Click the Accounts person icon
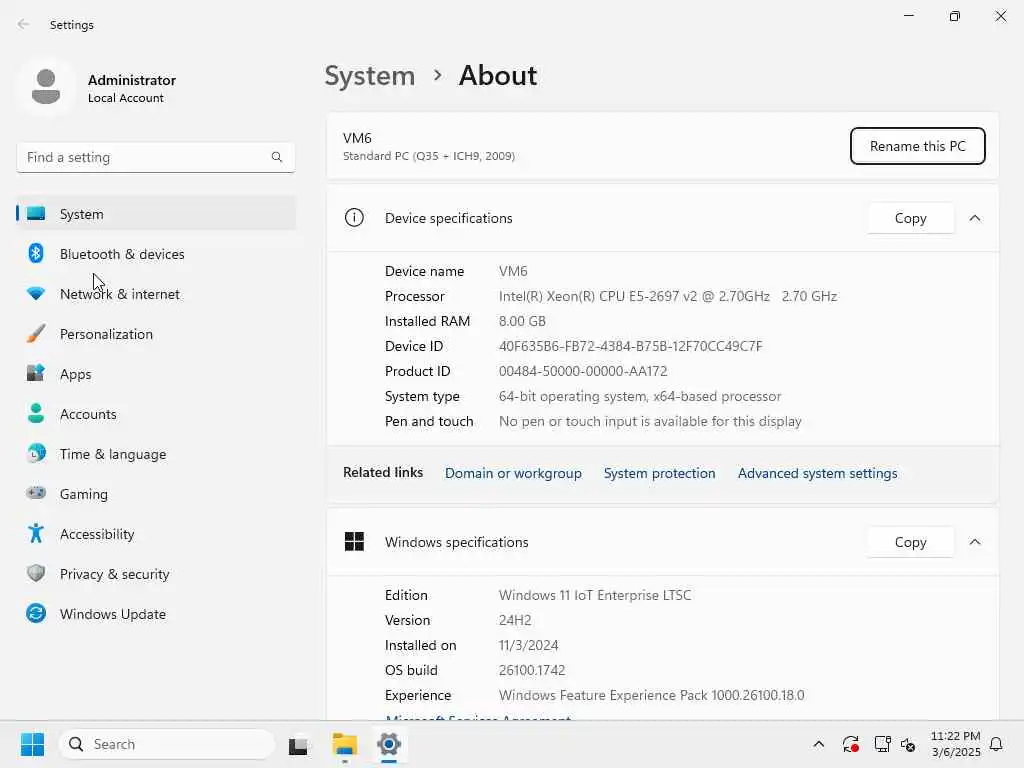The width and height of the screenshot is (1024, 768). tap(36, 413)
